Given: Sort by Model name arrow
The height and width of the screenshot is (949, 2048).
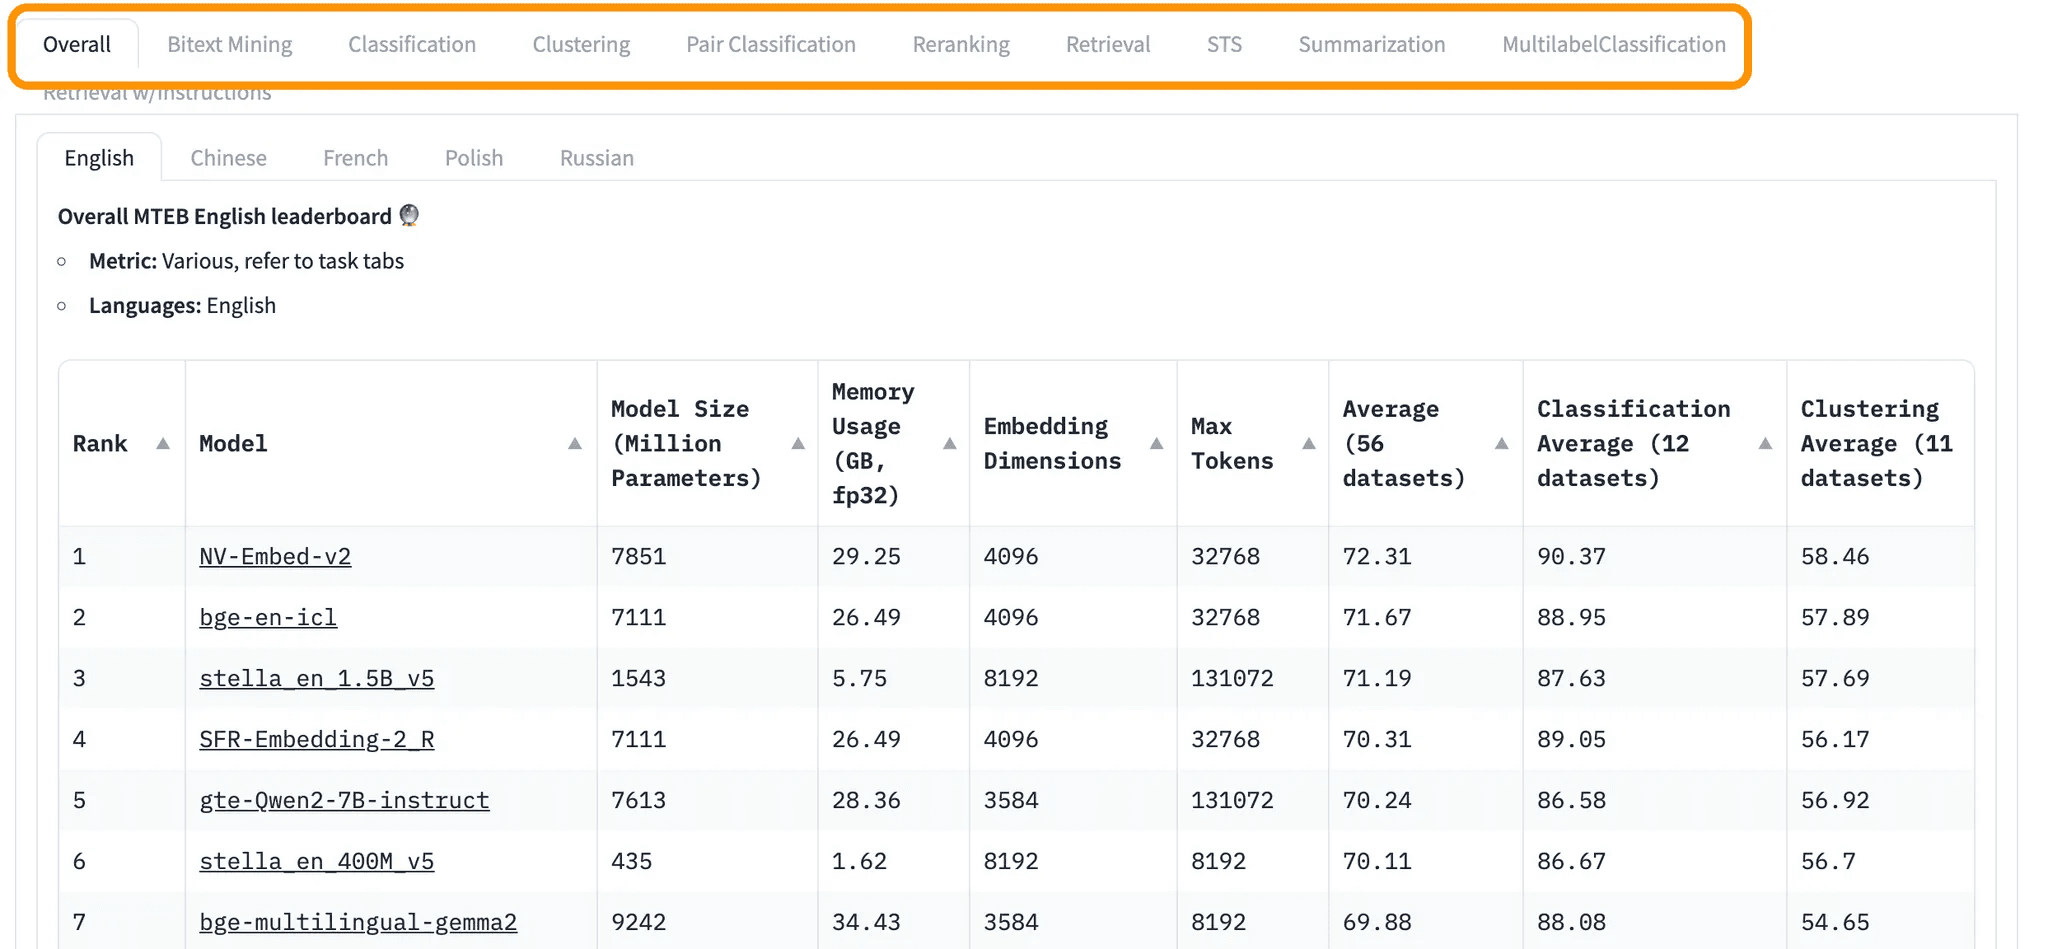Looking at the screenshot, I should tap(575, 444).
